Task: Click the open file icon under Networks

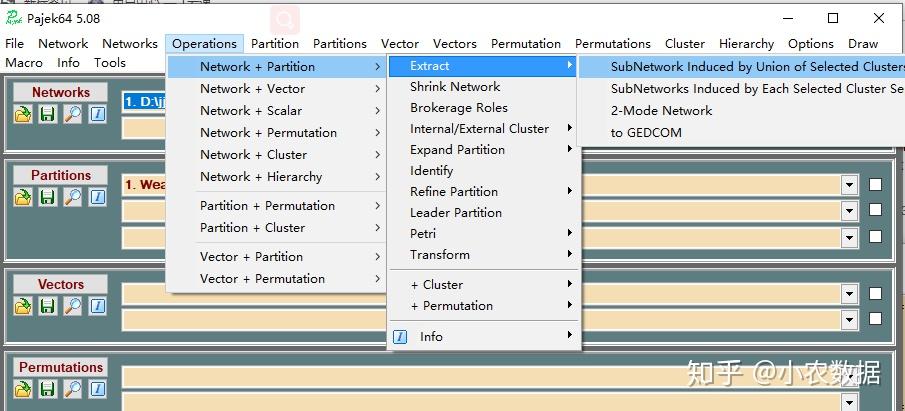Action: pos(23,114)
